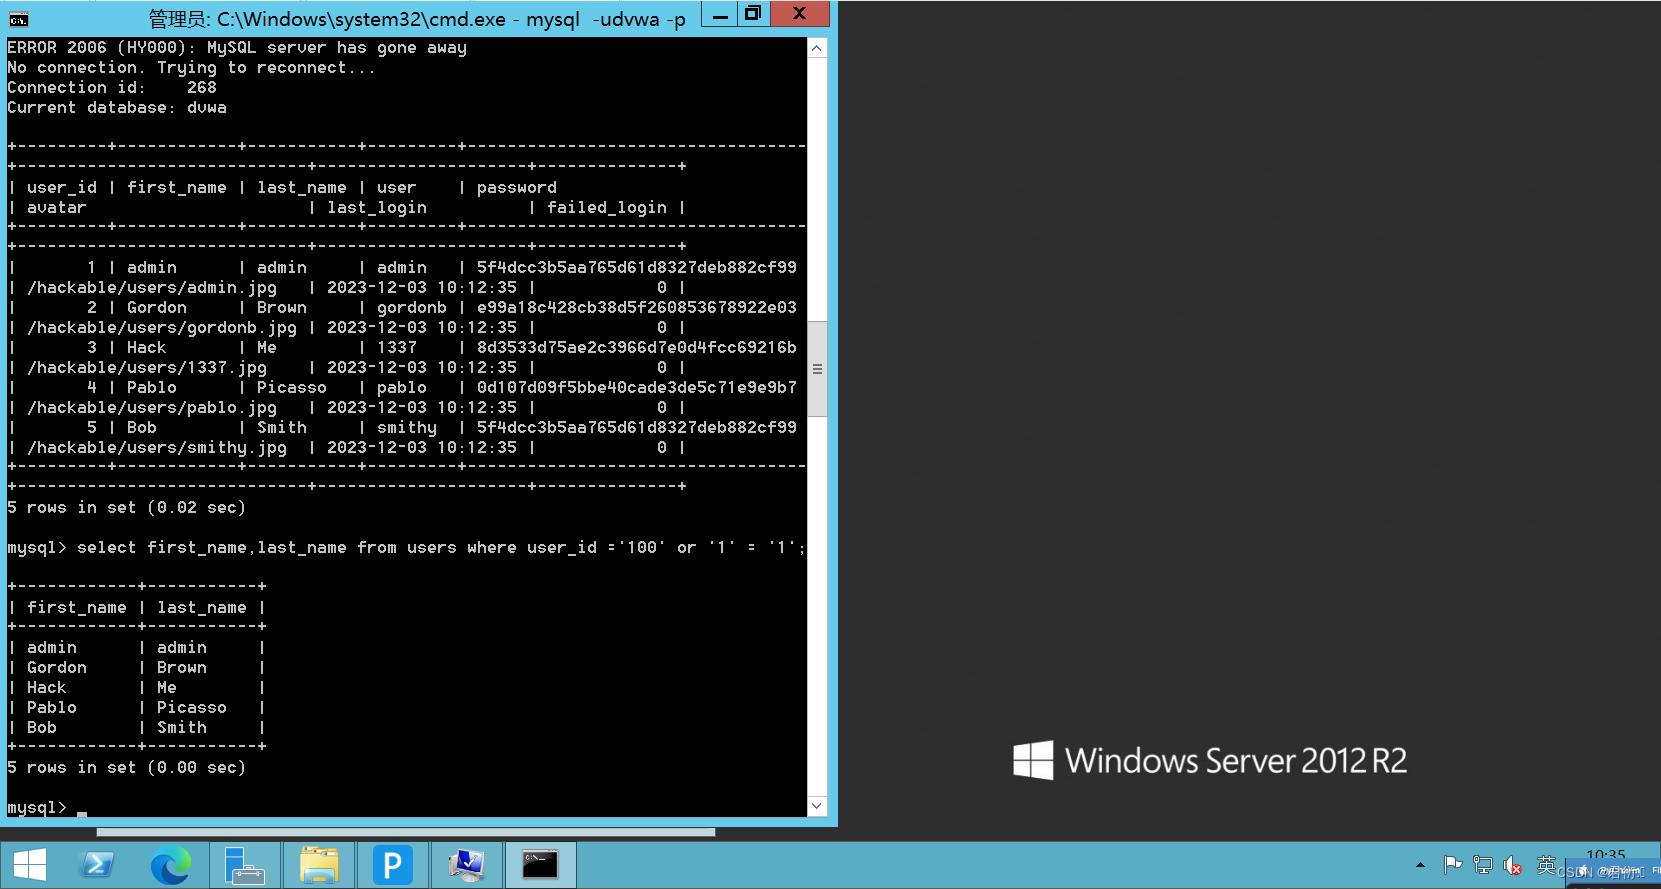Show hidden system tray icons
Screen dimensions: 1661x889
pyautogui.click(x=1420, y=865)
